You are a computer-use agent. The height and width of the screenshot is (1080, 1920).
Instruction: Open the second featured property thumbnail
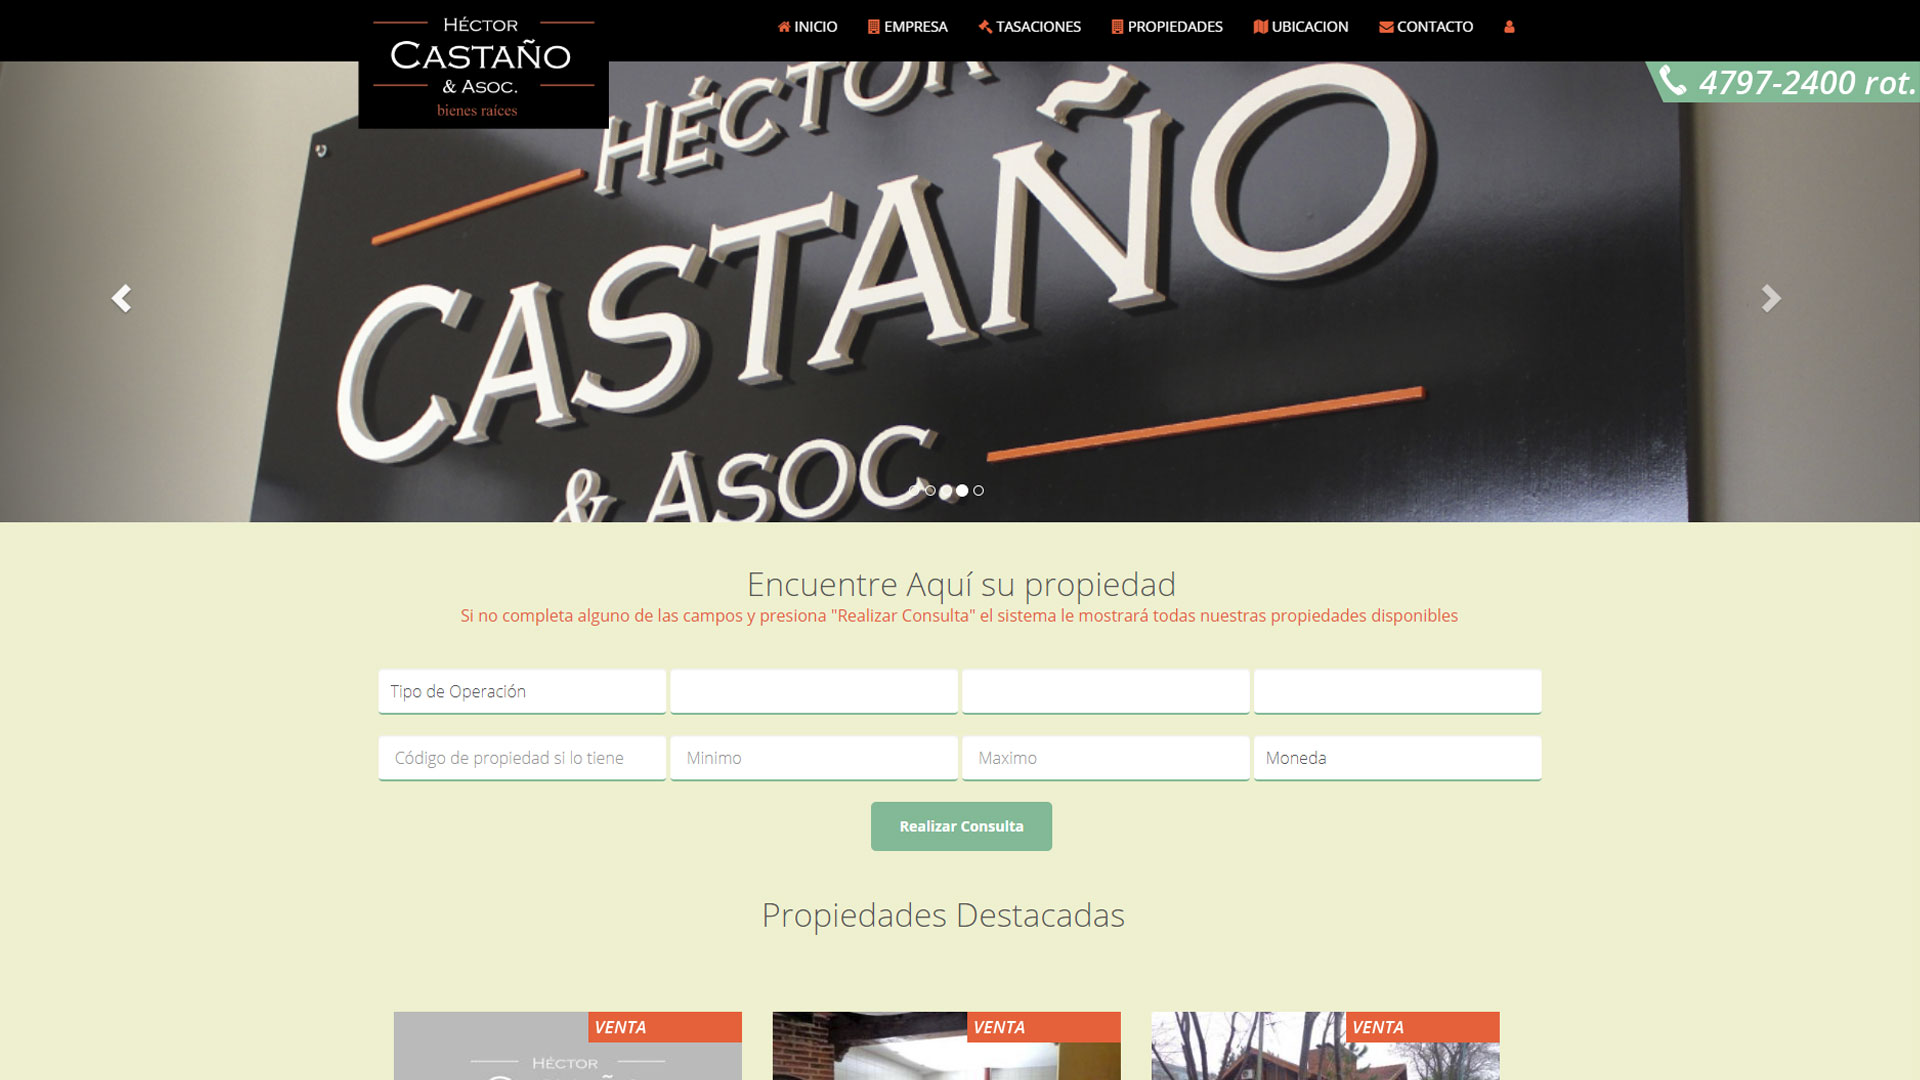tap(946, 1048)
